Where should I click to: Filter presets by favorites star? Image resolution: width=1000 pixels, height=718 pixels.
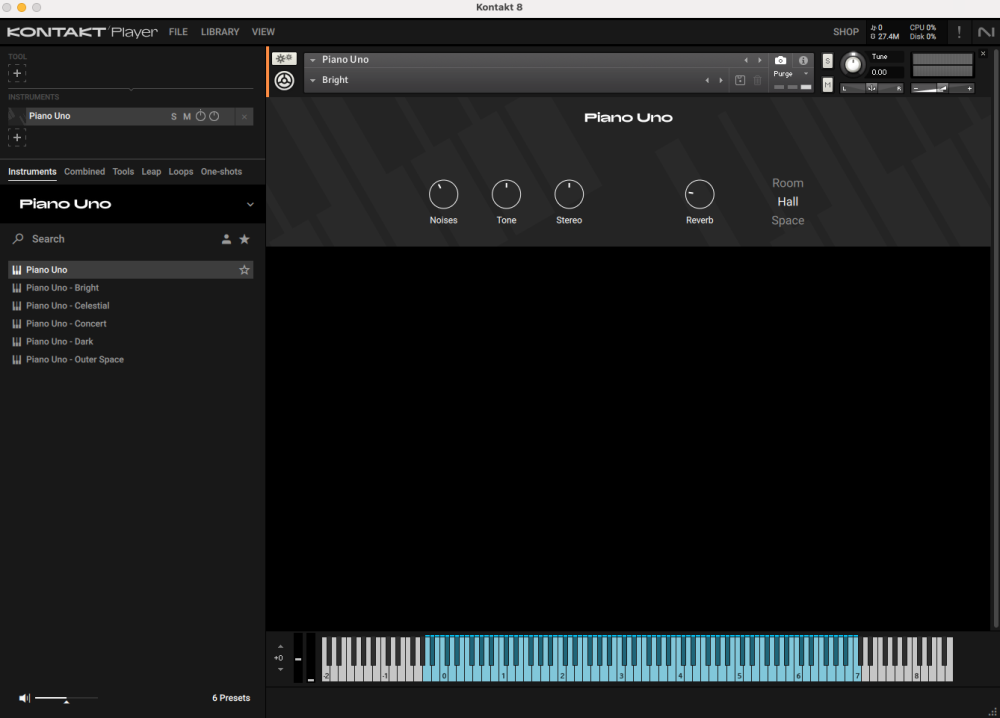[244, 239]
